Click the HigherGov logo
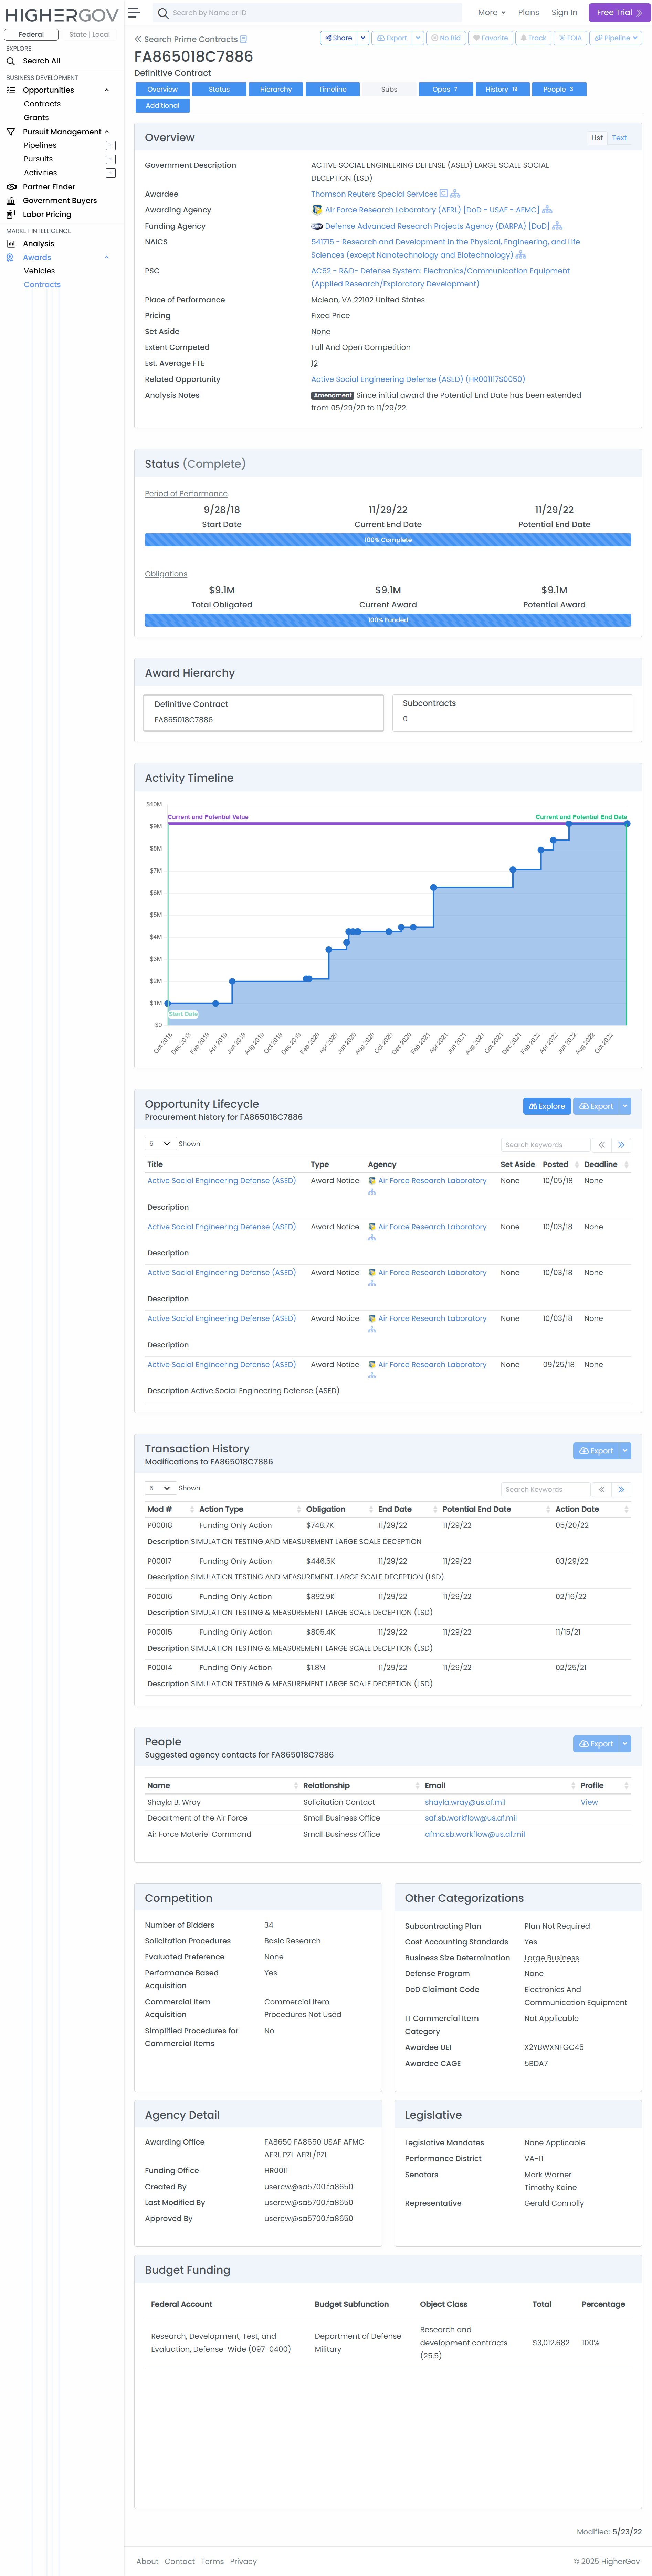This screenshot has width=652, height=2576. point(62,15)
